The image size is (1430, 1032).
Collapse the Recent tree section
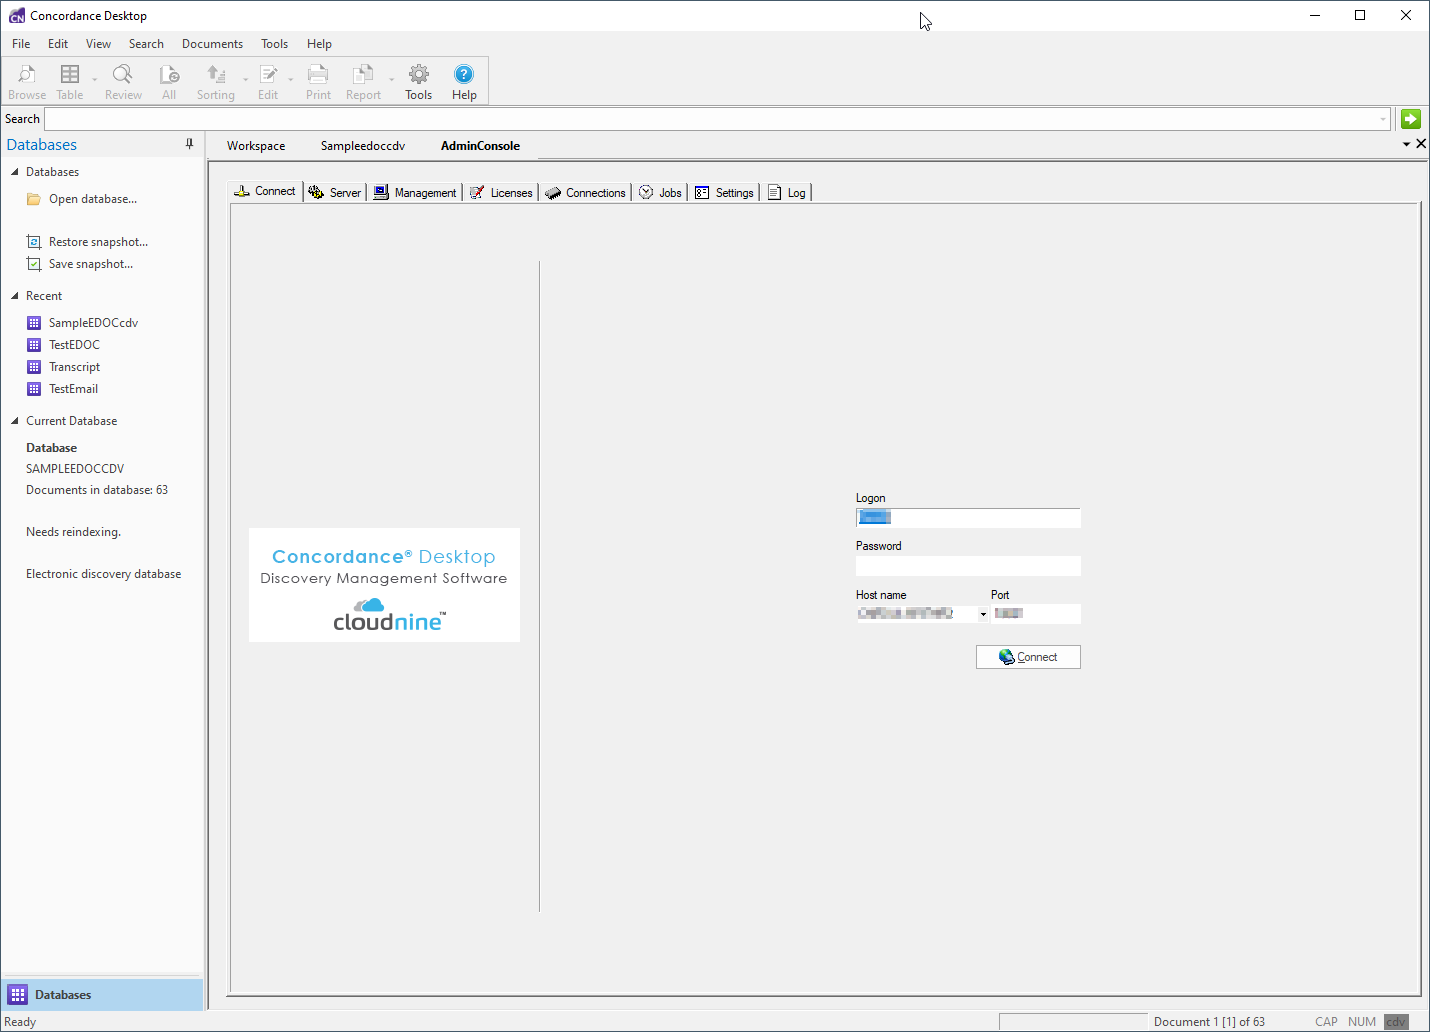click(15, 296)
